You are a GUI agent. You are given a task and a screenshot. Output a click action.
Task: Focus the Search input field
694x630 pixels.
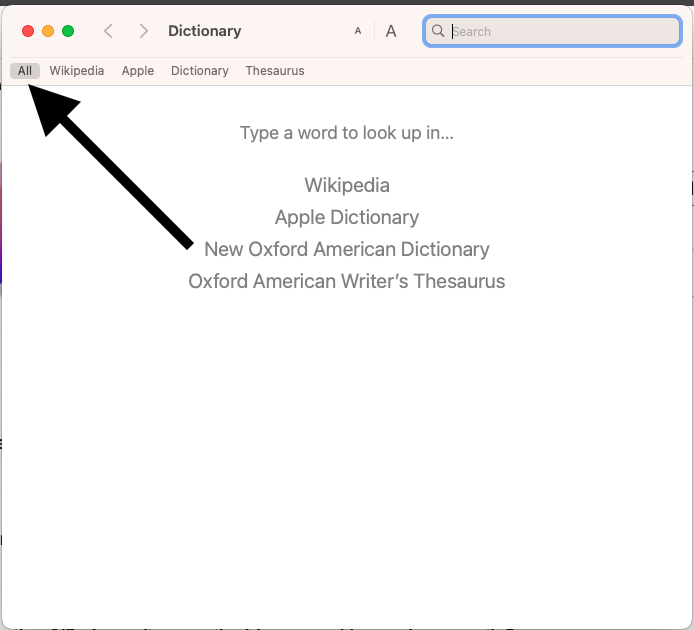coord(552,31)
